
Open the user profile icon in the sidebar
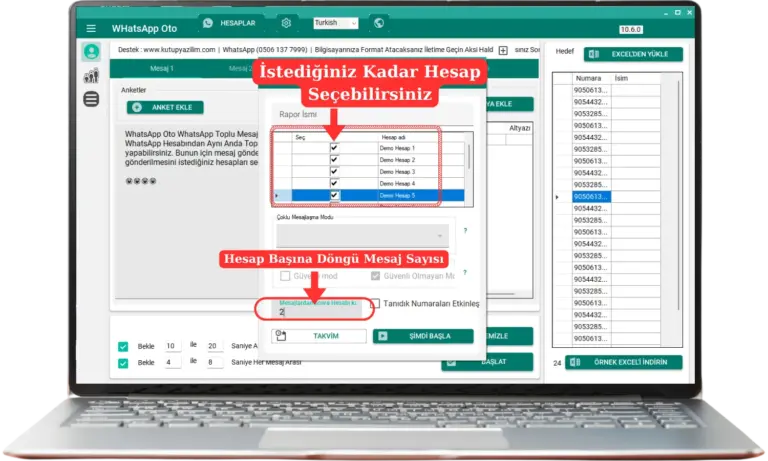pyautogui.click(x=91, y=51)
